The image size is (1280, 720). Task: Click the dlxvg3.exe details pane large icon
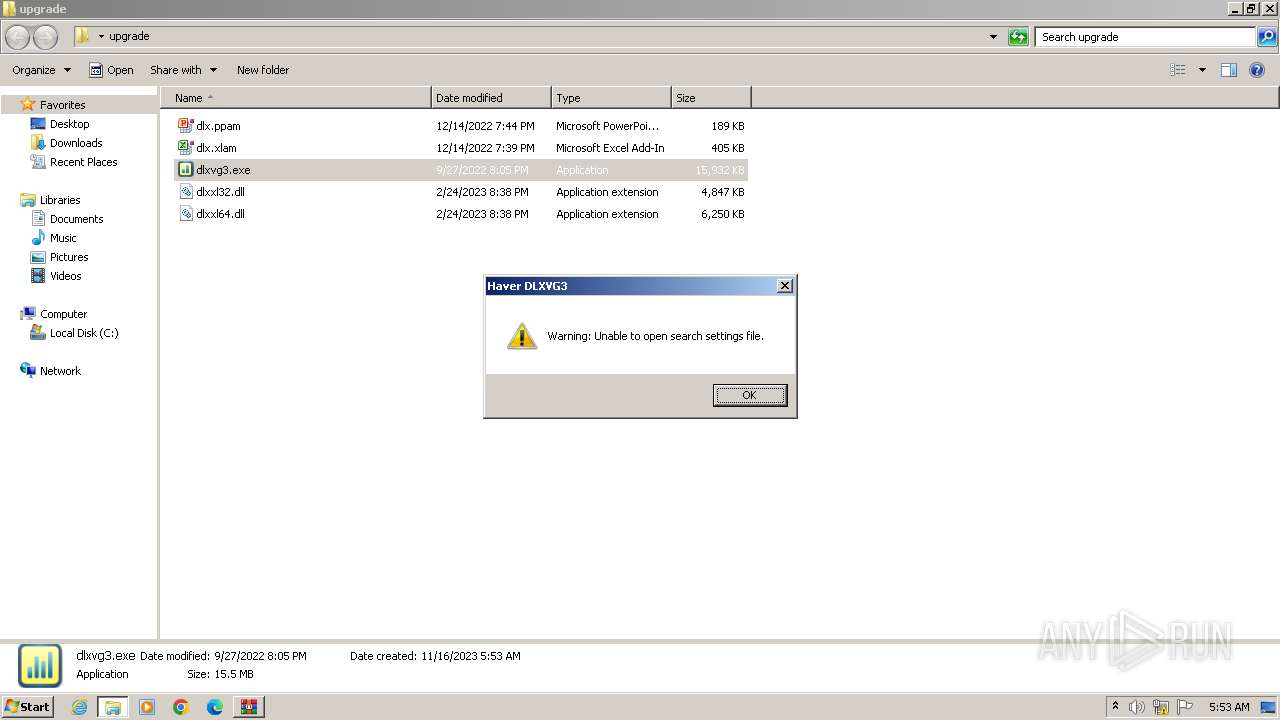(x=40, y=666)
